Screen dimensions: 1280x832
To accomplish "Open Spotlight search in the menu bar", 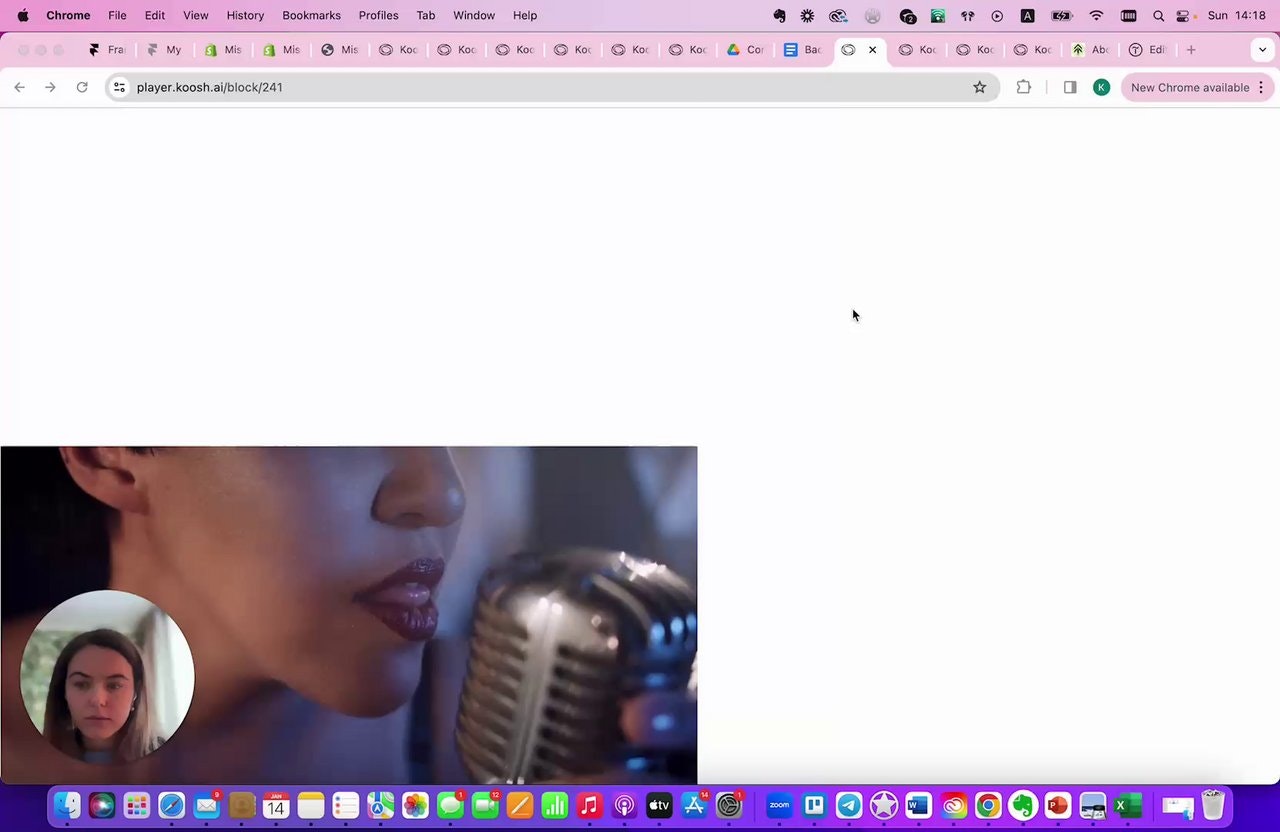I will click(1158, 15).
